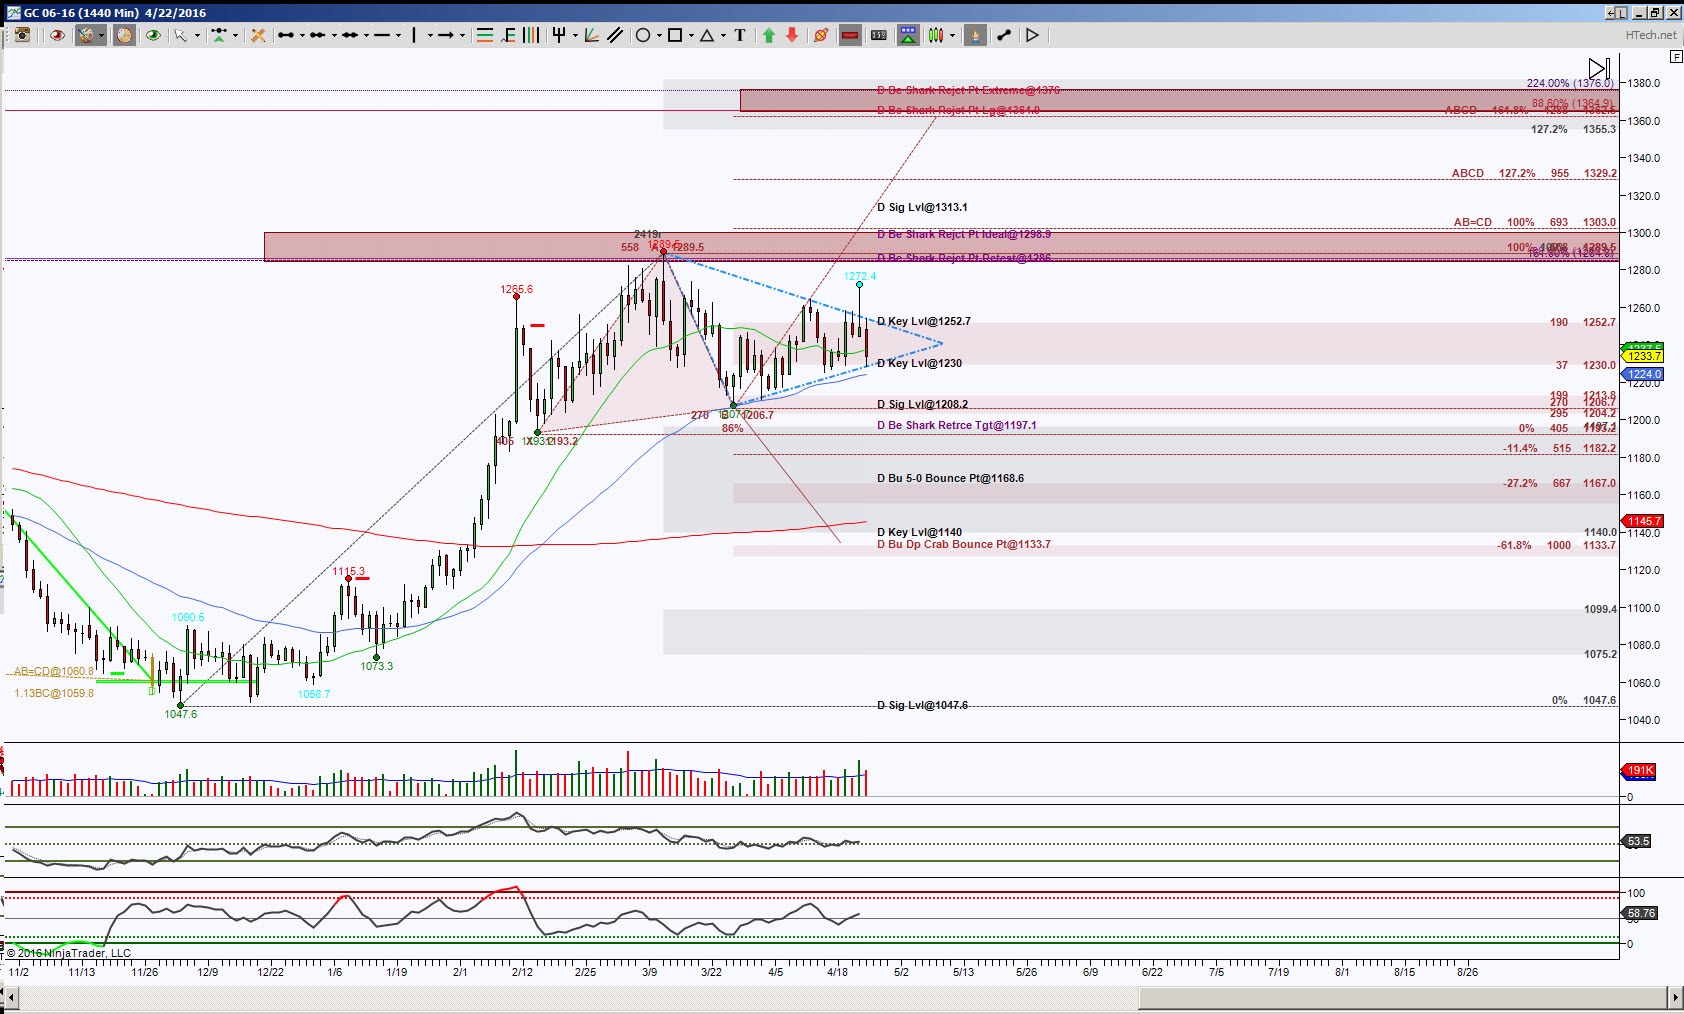The width and height of the screenshot is (1684, 1014).
Task: Click the green-arrow harmonic pattern icon
Action: pos(219,35)
